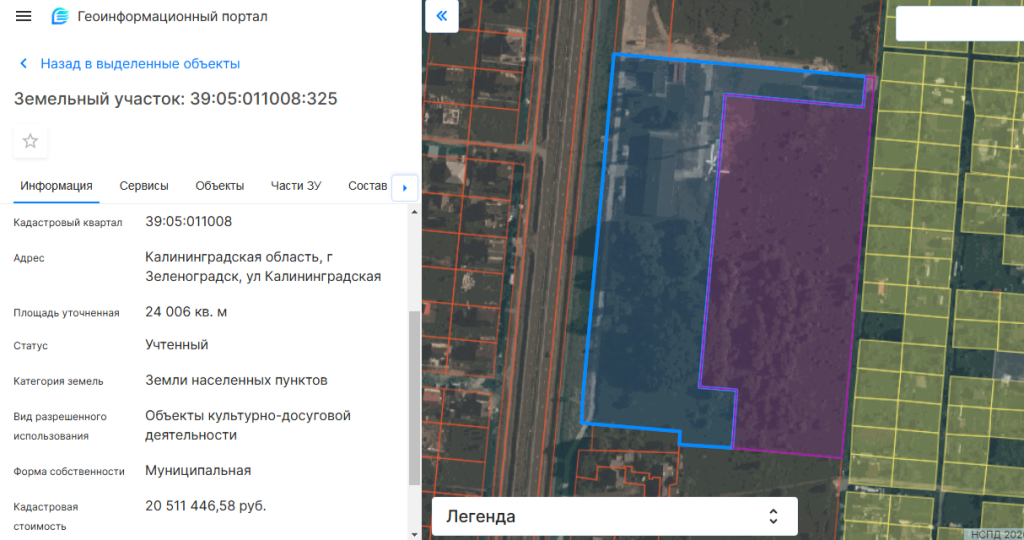Viewport: 1024px width, 540px height.
Task: Open the Сервисы tab
Action: click(x=144, y=186)
